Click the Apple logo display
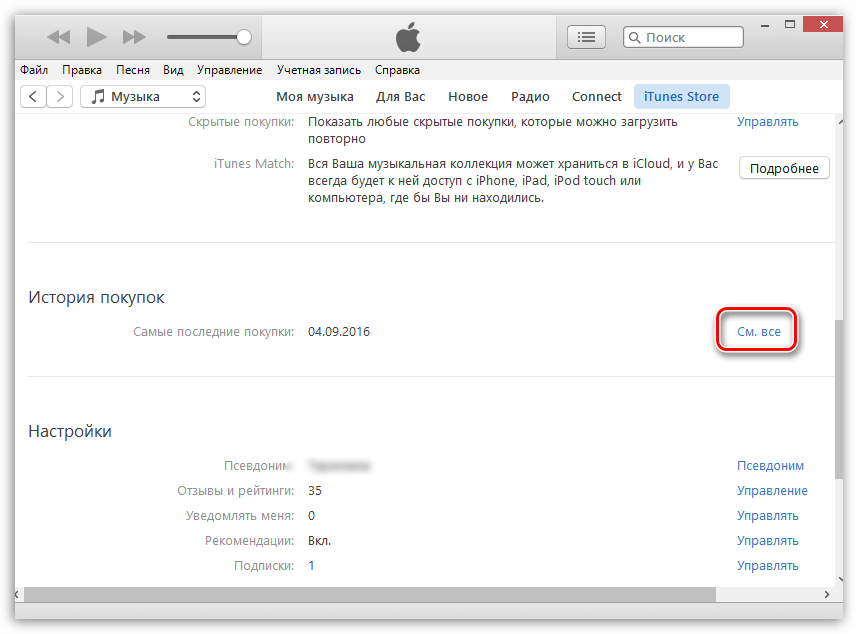The height and width of the screenshot is (634, 858). pyautogui.click(x=408, y=37)
